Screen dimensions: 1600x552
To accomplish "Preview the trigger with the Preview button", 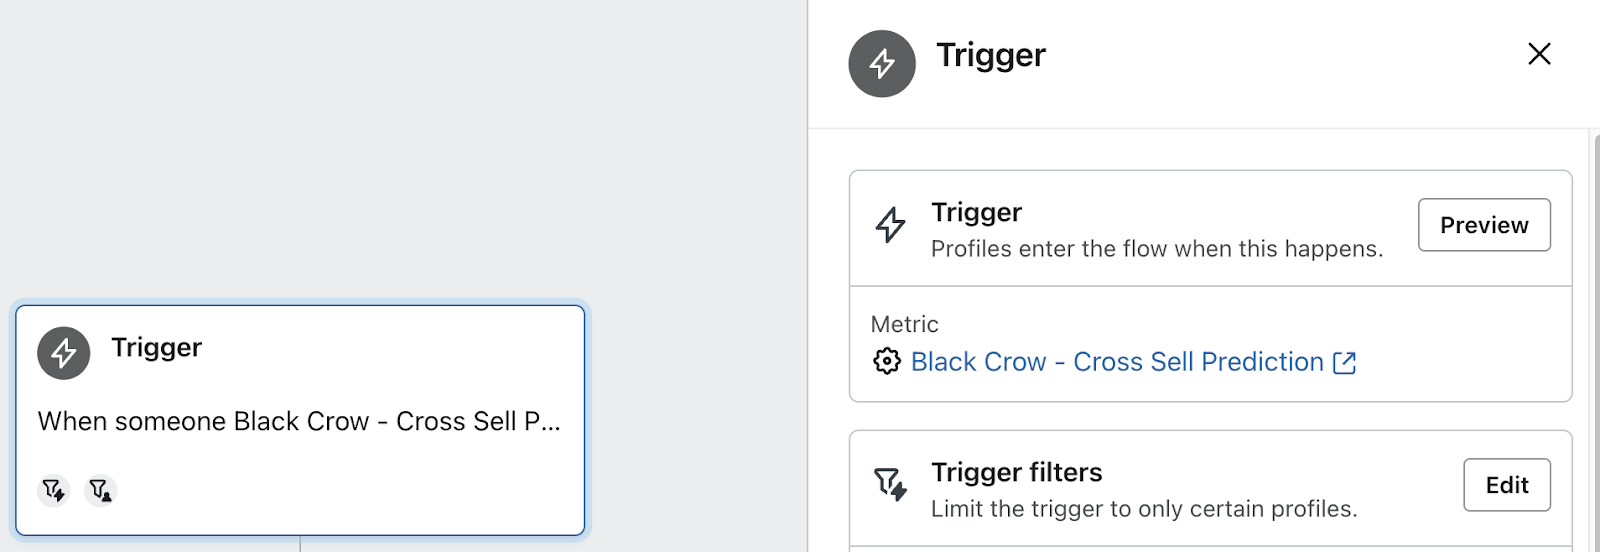I will [1484, 225].
